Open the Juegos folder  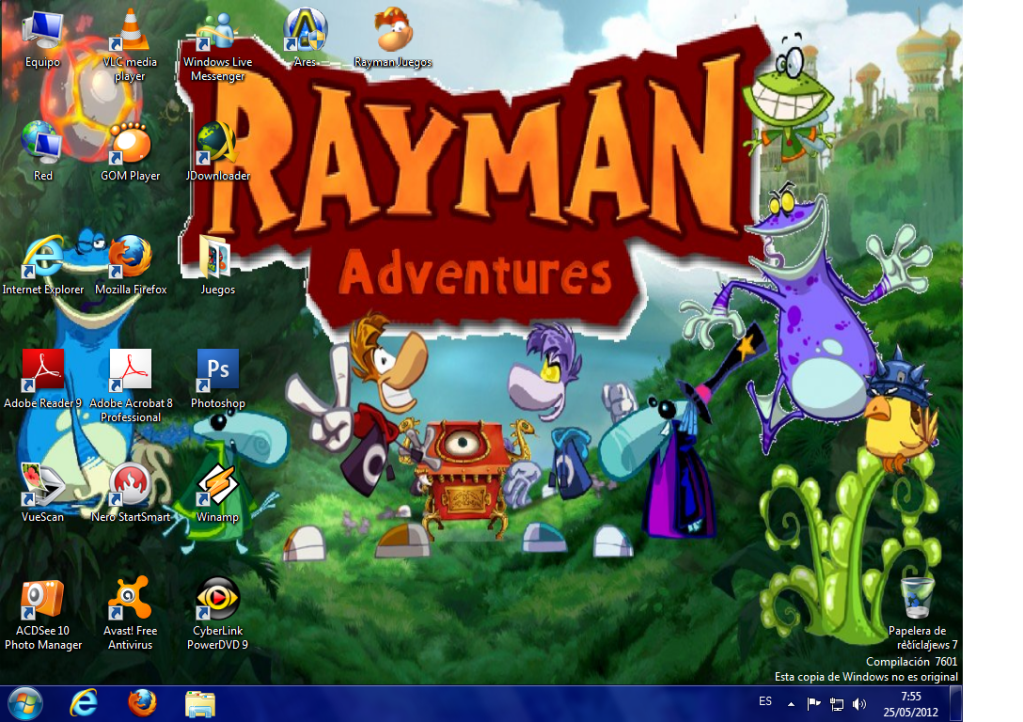tap(217, 265)
